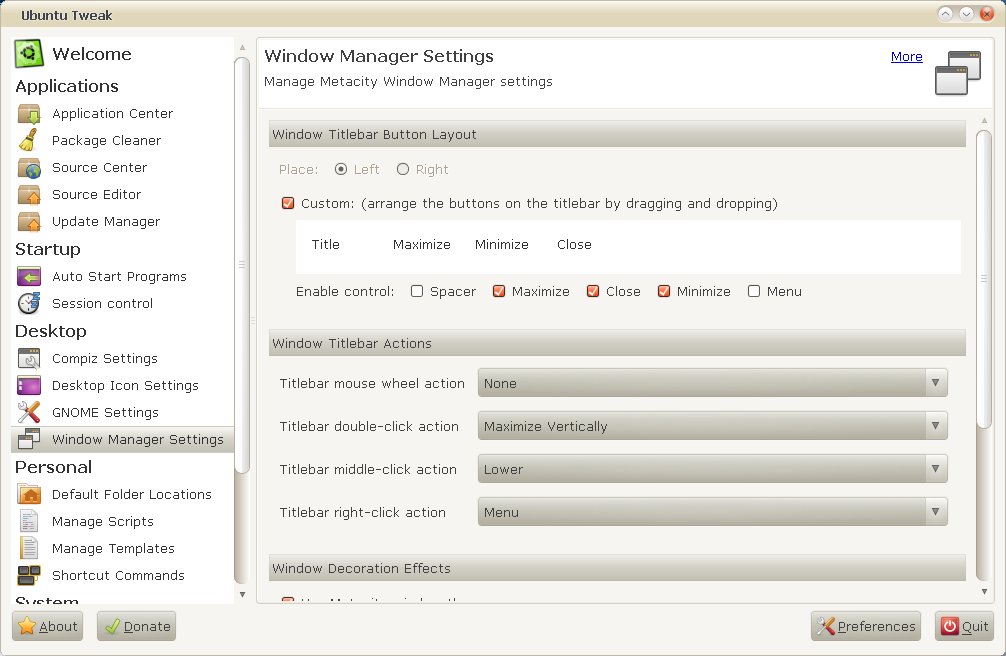This screenshot has width=1006, height=656.
Task: Click the Desktop Icon Settings purple icon
Action: coord(29,386)
